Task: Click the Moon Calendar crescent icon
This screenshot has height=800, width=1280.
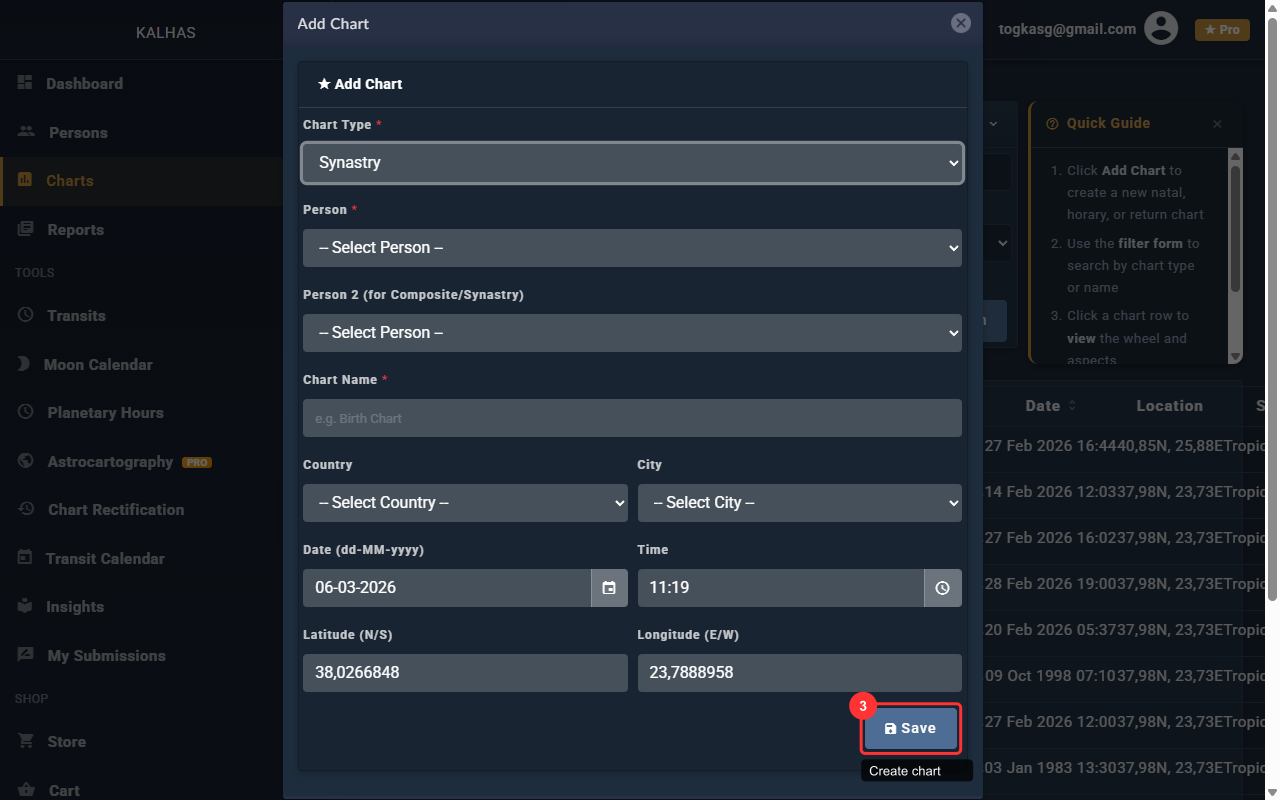Action: 24,364
